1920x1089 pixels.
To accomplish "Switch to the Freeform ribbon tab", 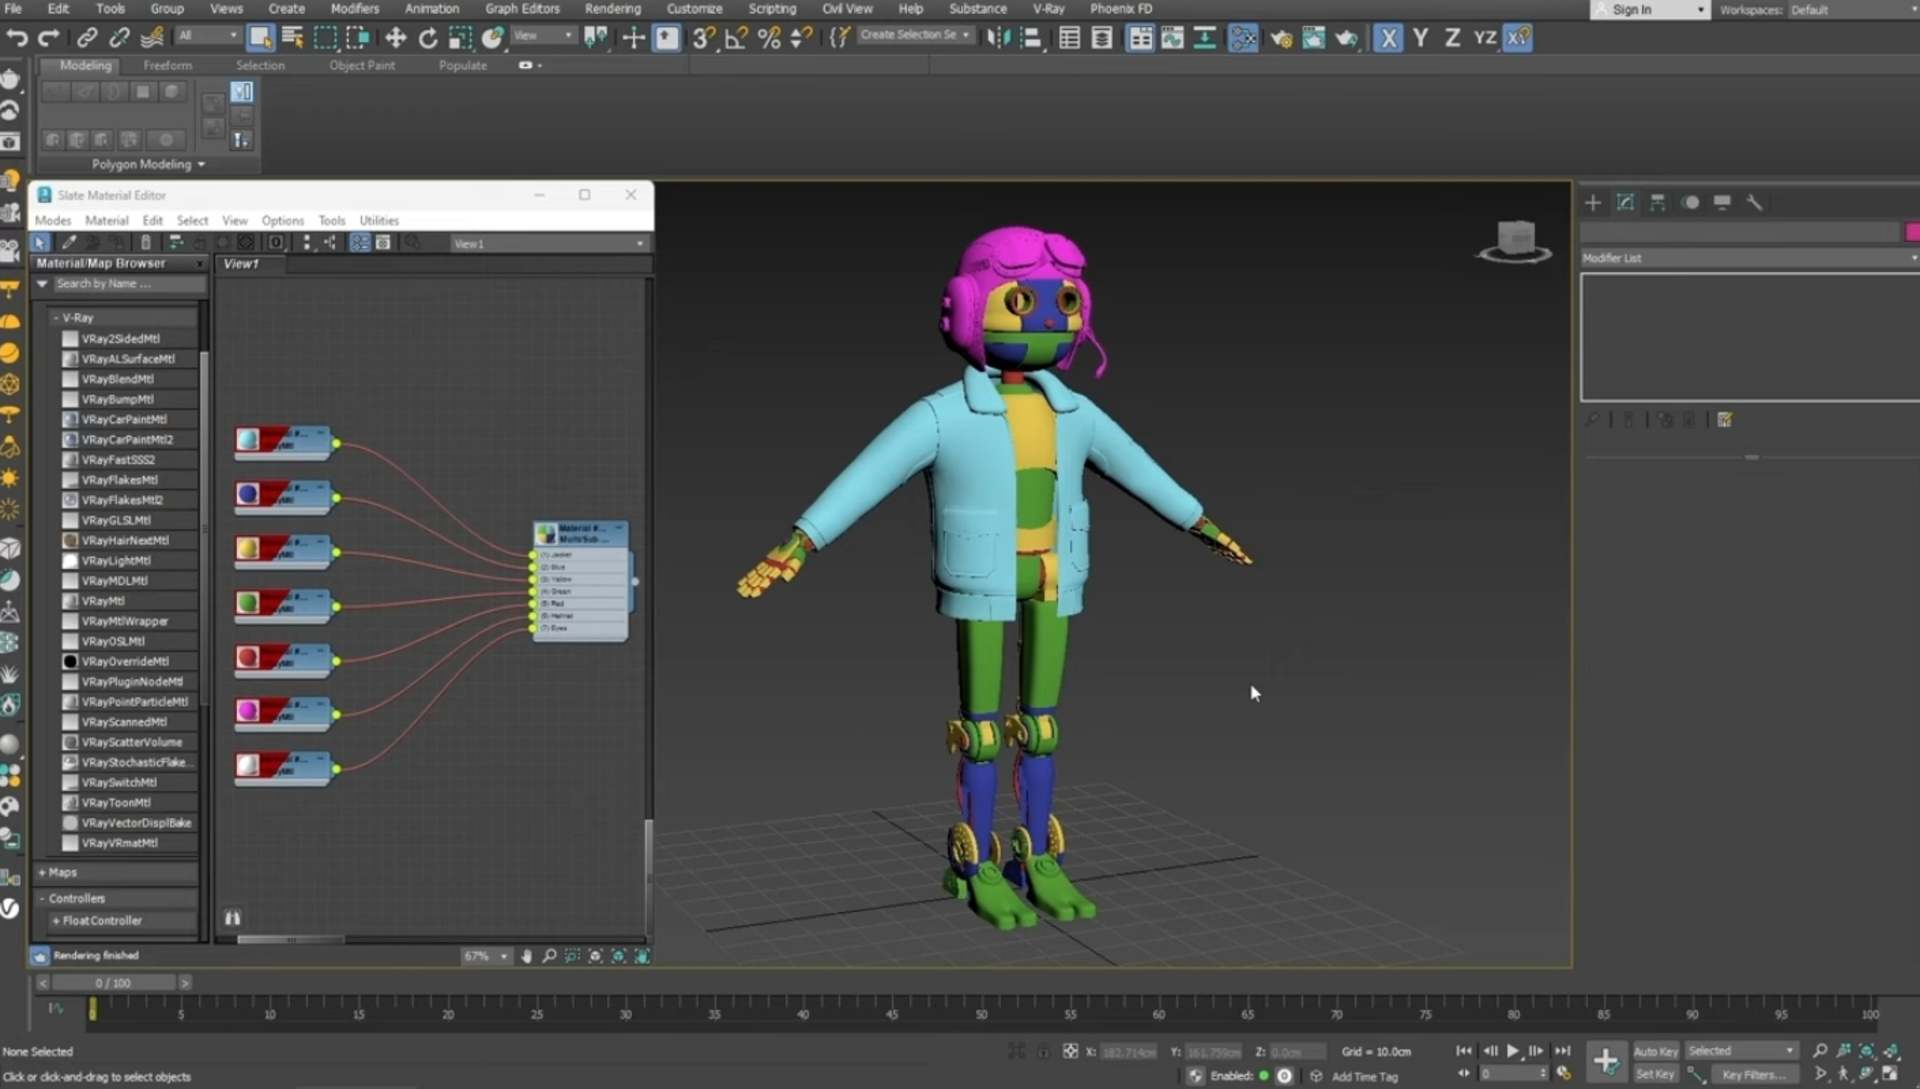I will pos(167,65).
